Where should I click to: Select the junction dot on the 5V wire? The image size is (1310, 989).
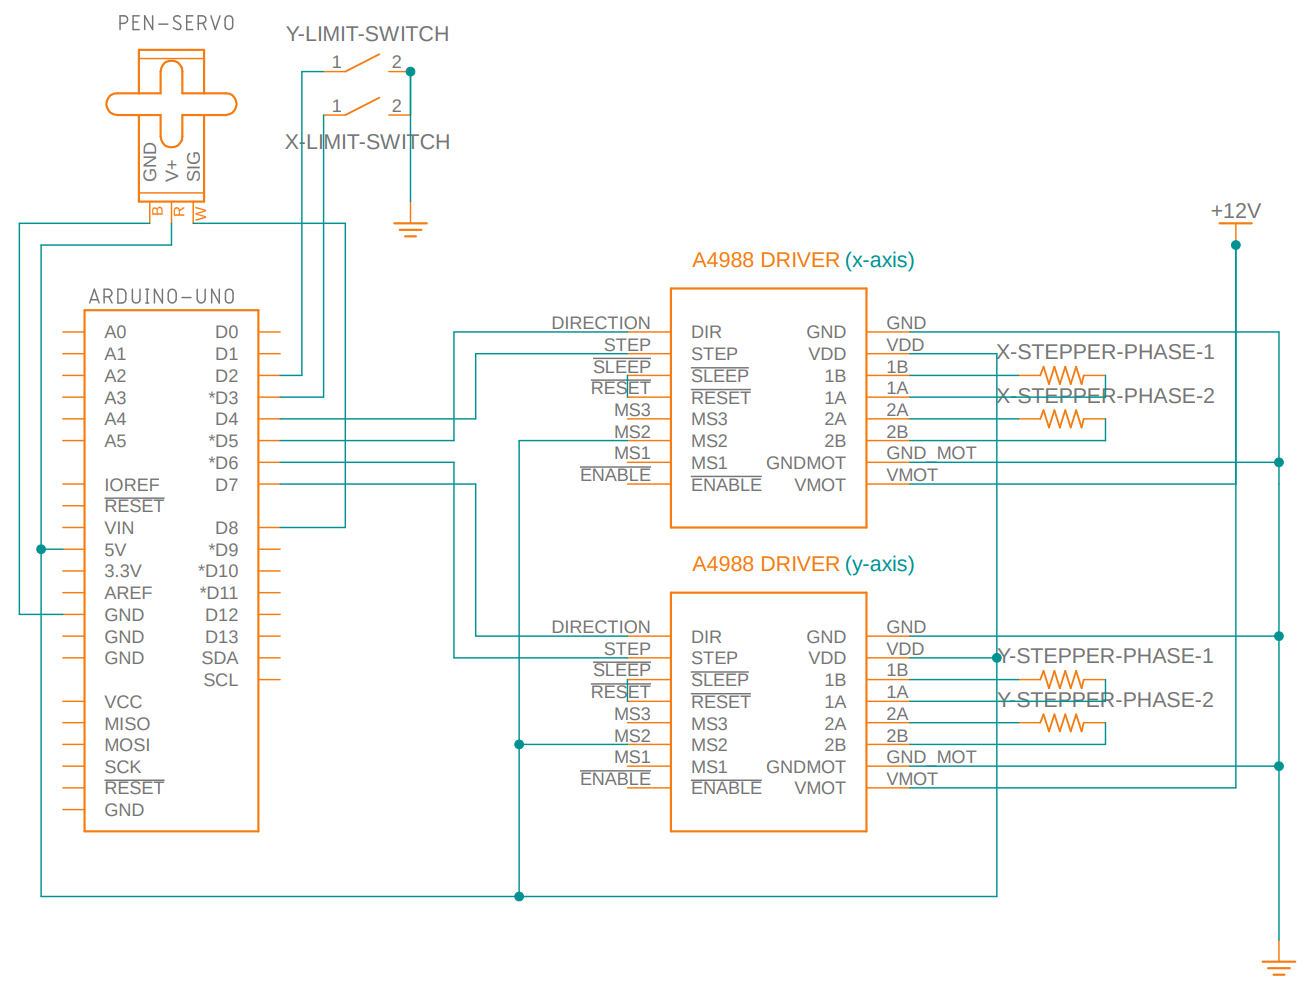pyautogui.click(x=41, y=549)
